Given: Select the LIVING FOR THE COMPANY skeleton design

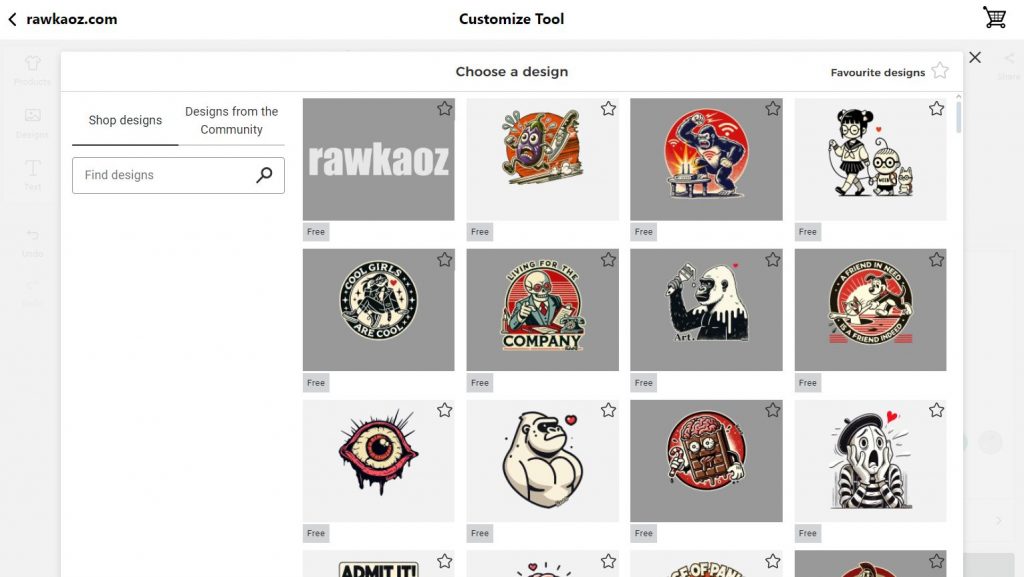Looking at the screenshot, I should [542, 310].
